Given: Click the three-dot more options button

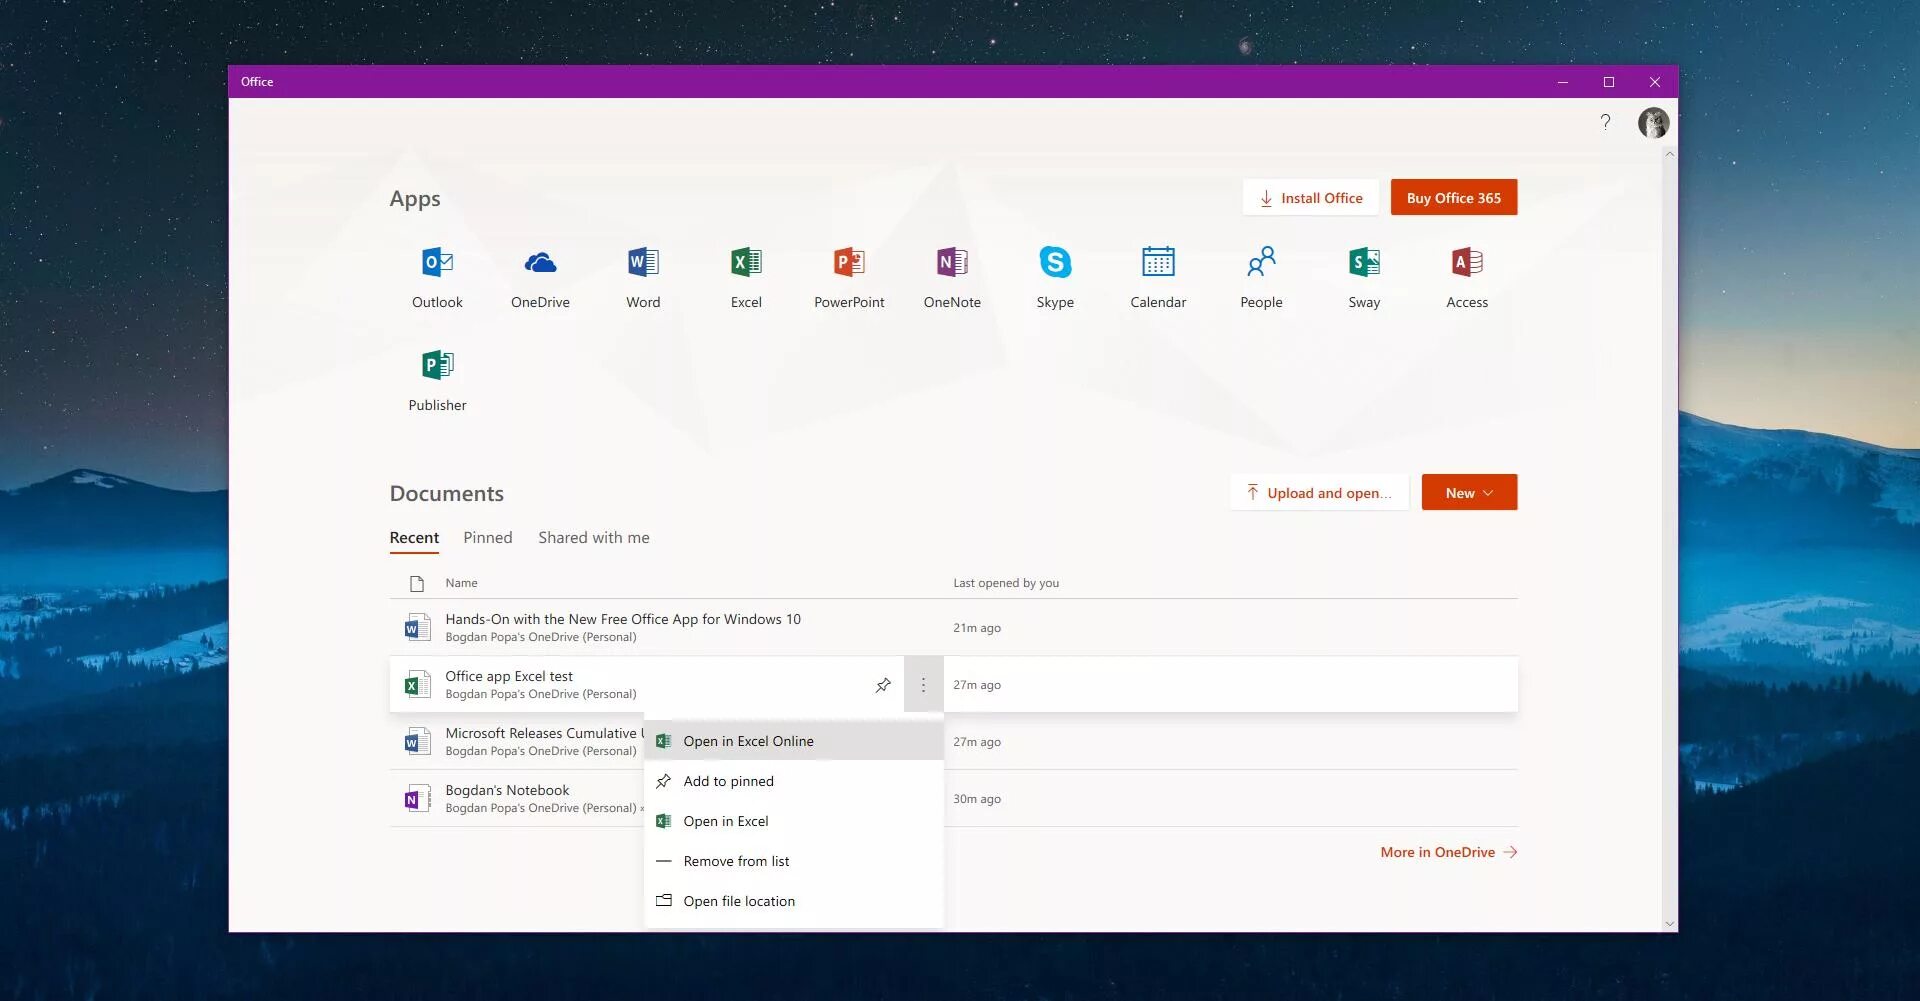Looking at the screenshot, I should [923, 685].
